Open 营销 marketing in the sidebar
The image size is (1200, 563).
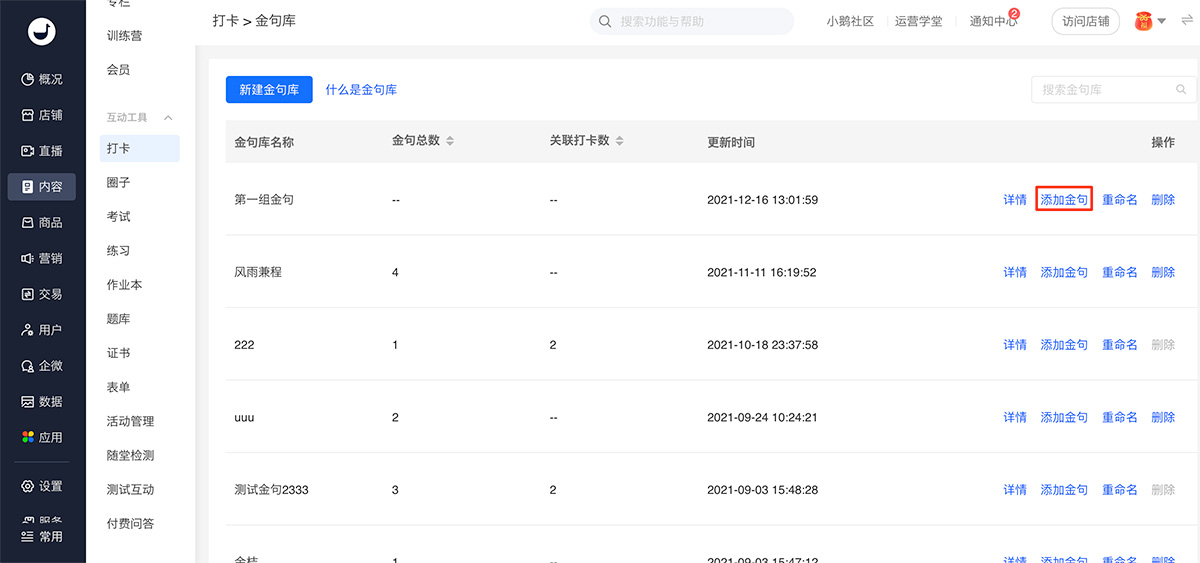click(42, 258)
